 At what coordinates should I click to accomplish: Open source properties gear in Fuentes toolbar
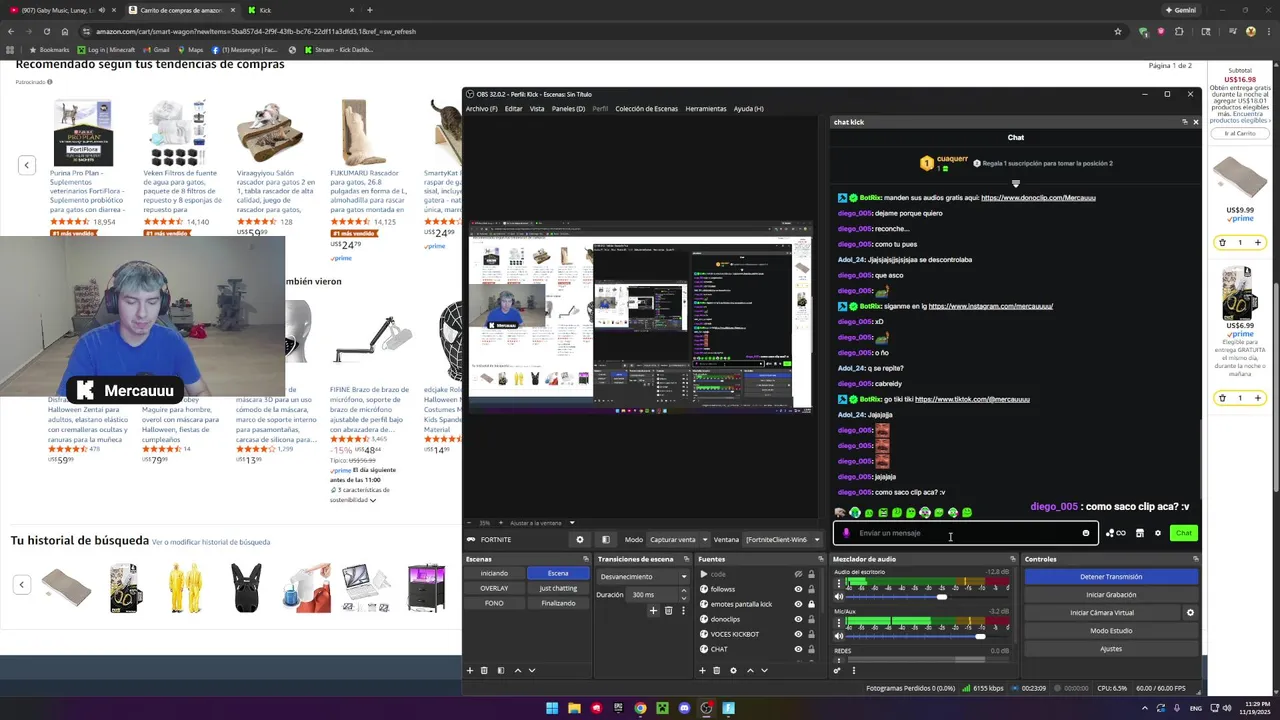click(733, 670)
